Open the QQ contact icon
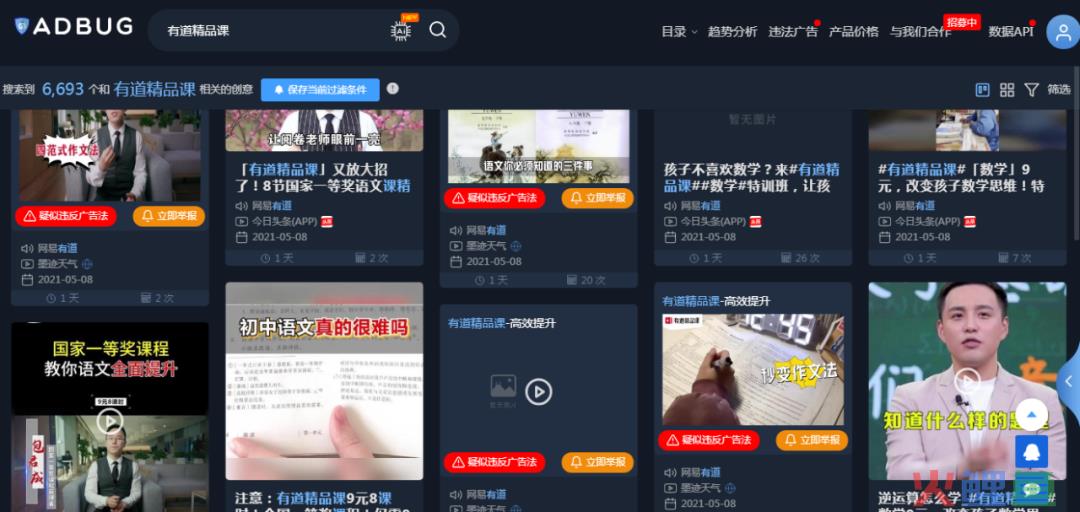The image size is (1080, 512). click(x=1031, y=453)
